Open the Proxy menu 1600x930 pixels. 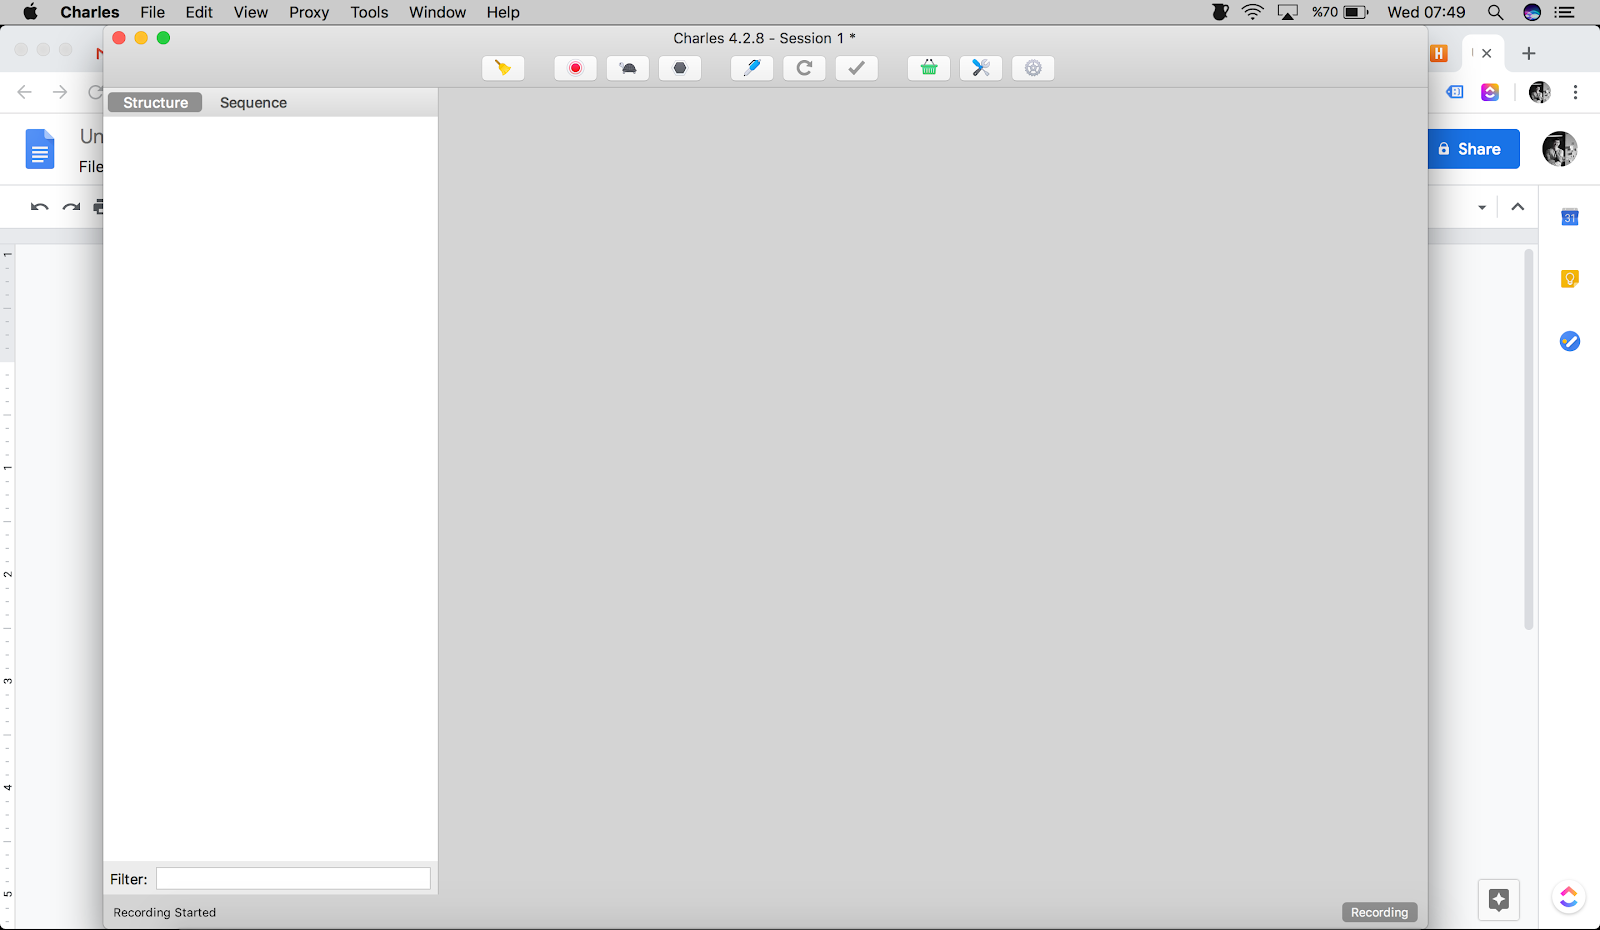coord(309,12)
